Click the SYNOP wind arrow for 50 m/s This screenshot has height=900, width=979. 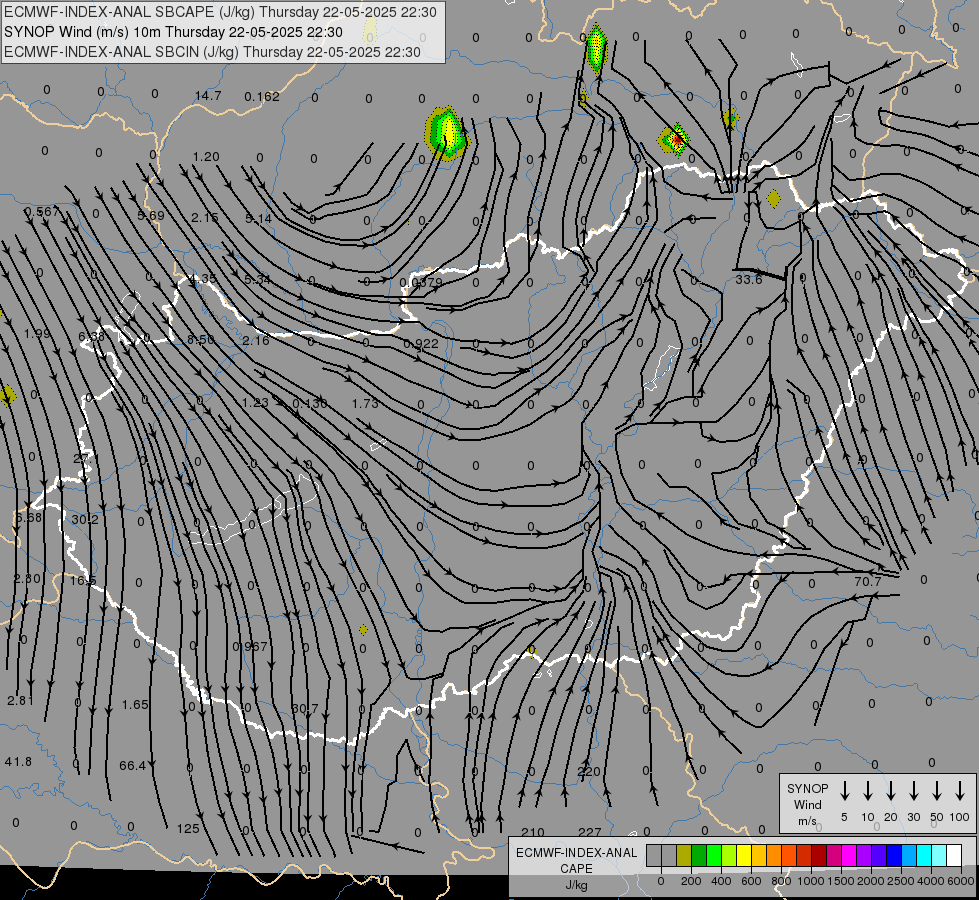(937, 791)
